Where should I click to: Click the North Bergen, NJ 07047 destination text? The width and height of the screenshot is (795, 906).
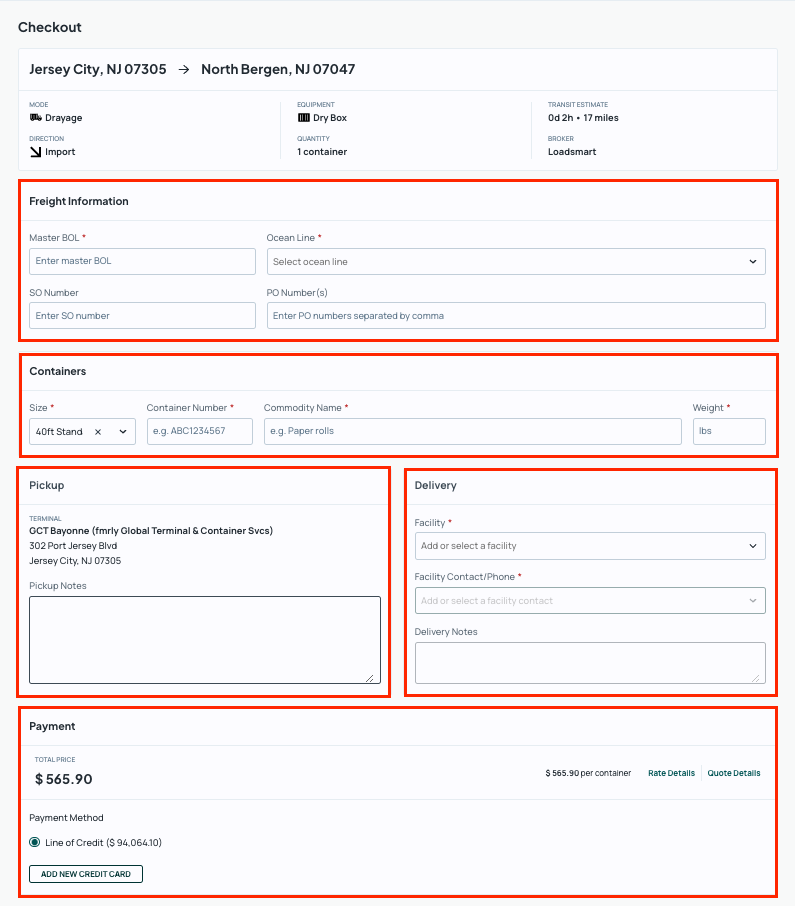pos(278,69)
